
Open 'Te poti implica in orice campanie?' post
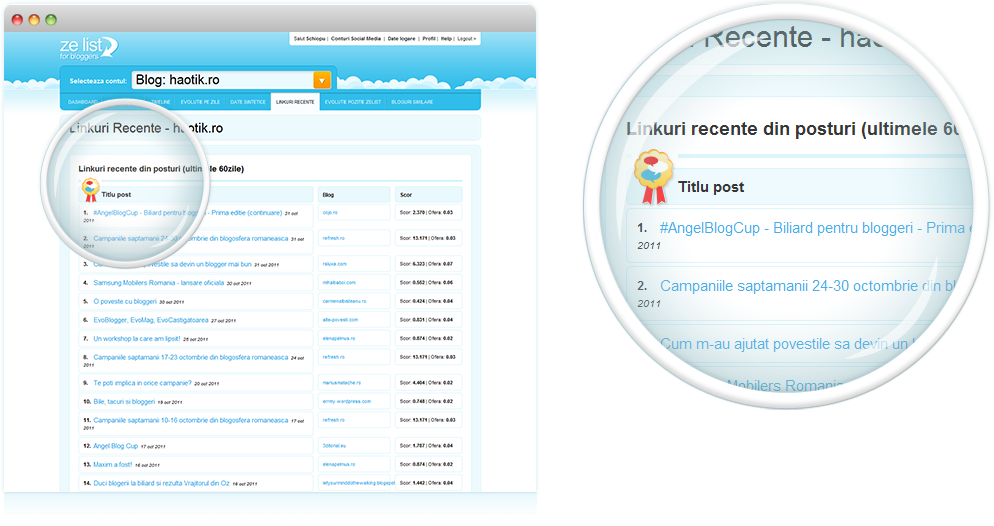141,383
